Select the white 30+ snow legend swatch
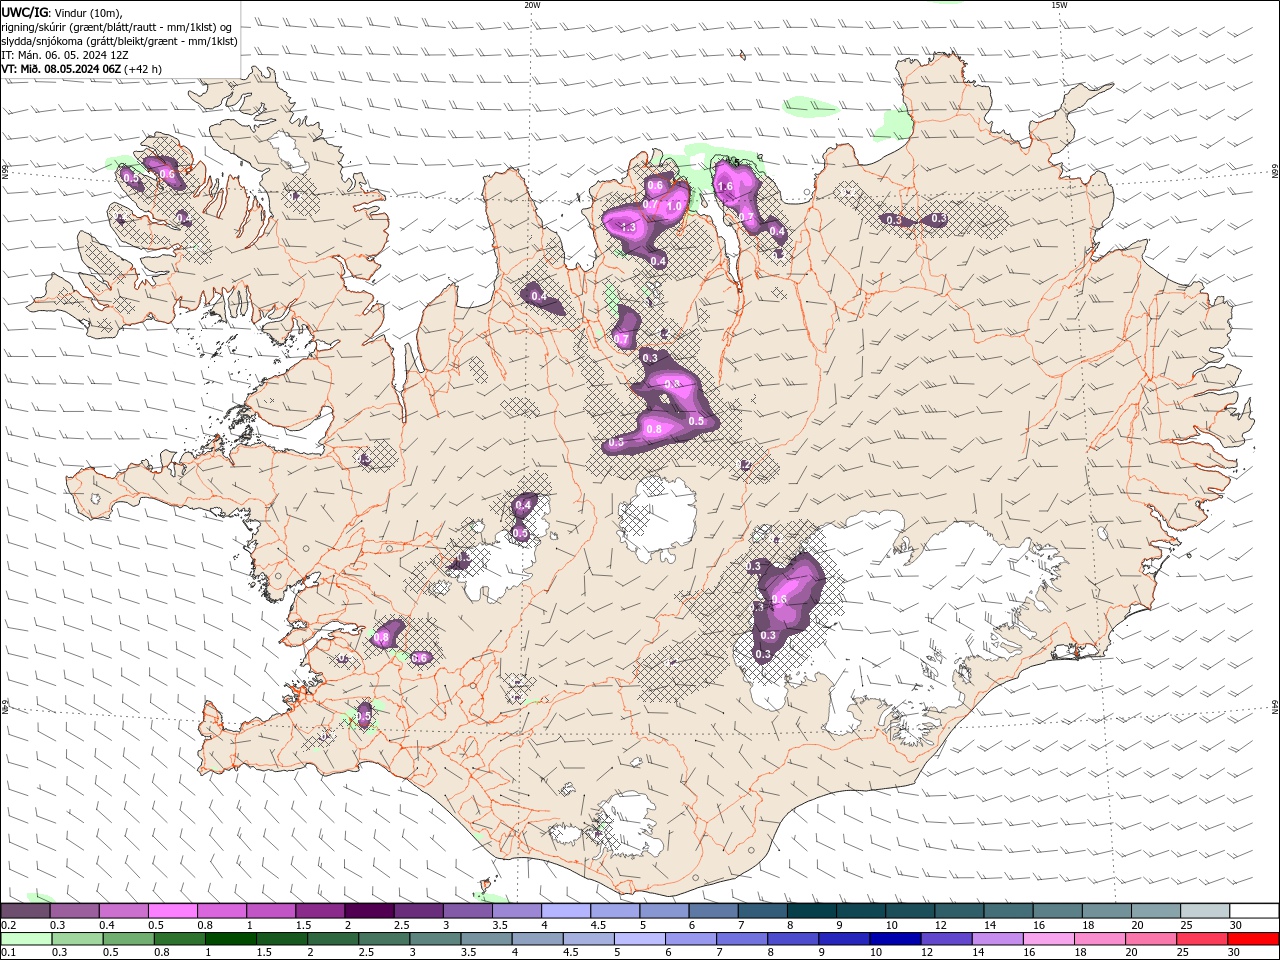 click(x=1254, y=911)
